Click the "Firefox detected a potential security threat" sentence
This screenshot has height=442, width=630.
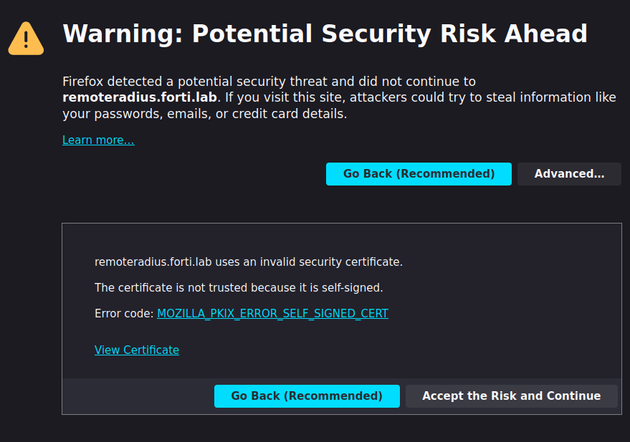coord(200,81)
